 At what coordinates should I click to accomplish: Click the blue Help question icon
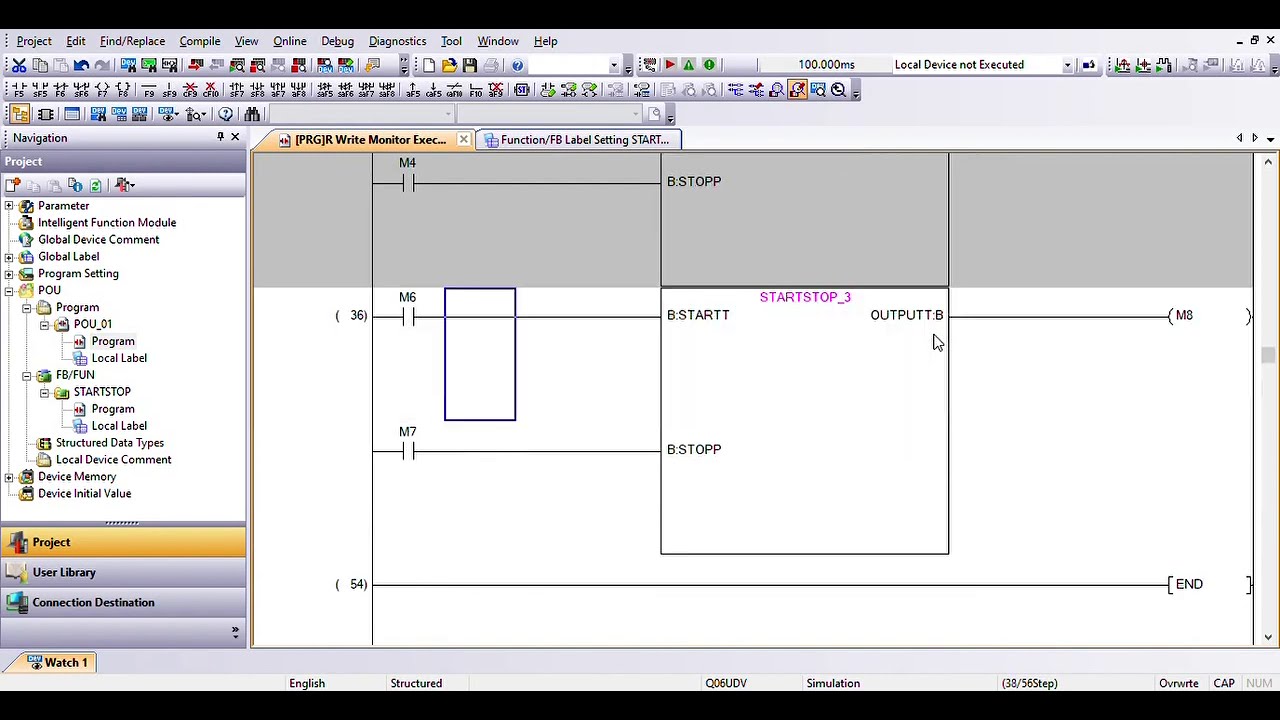pyautogui.click(x=517, y=65)
